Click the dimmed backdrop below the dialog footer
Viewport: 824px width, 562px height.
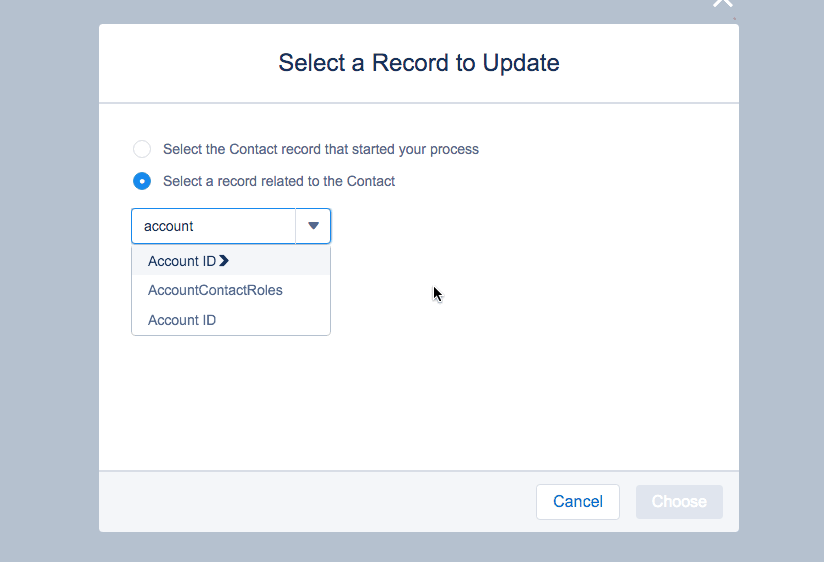coord(418,548)
